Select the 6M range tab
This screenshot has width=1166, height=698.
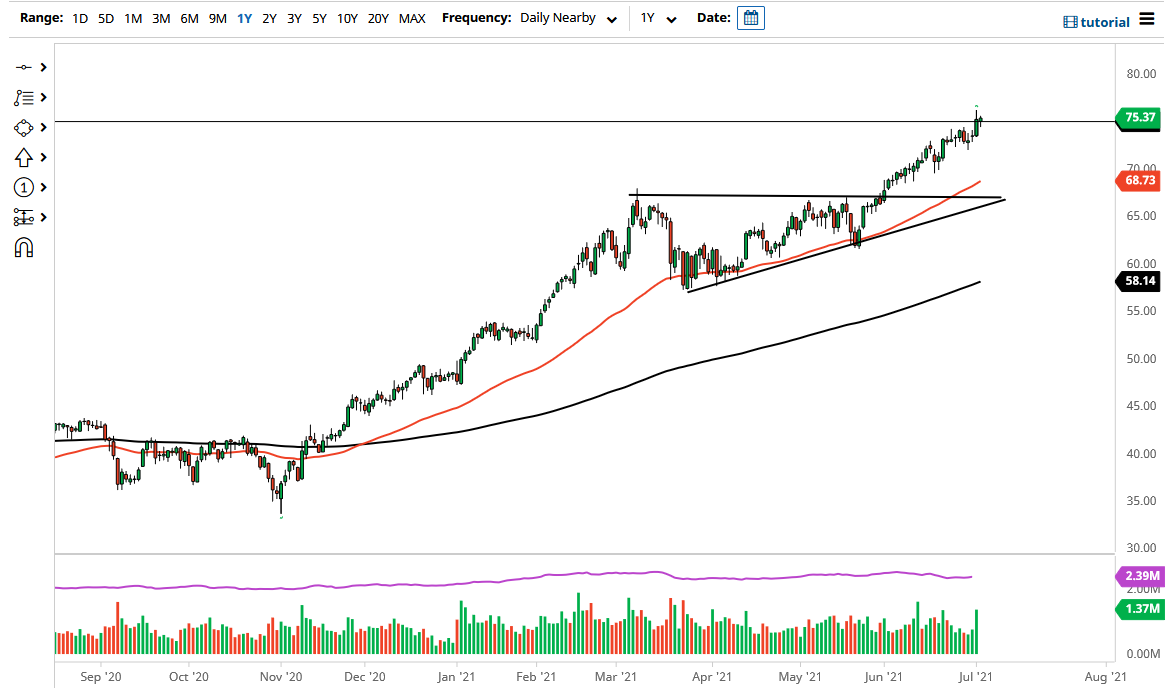point(189,17)
